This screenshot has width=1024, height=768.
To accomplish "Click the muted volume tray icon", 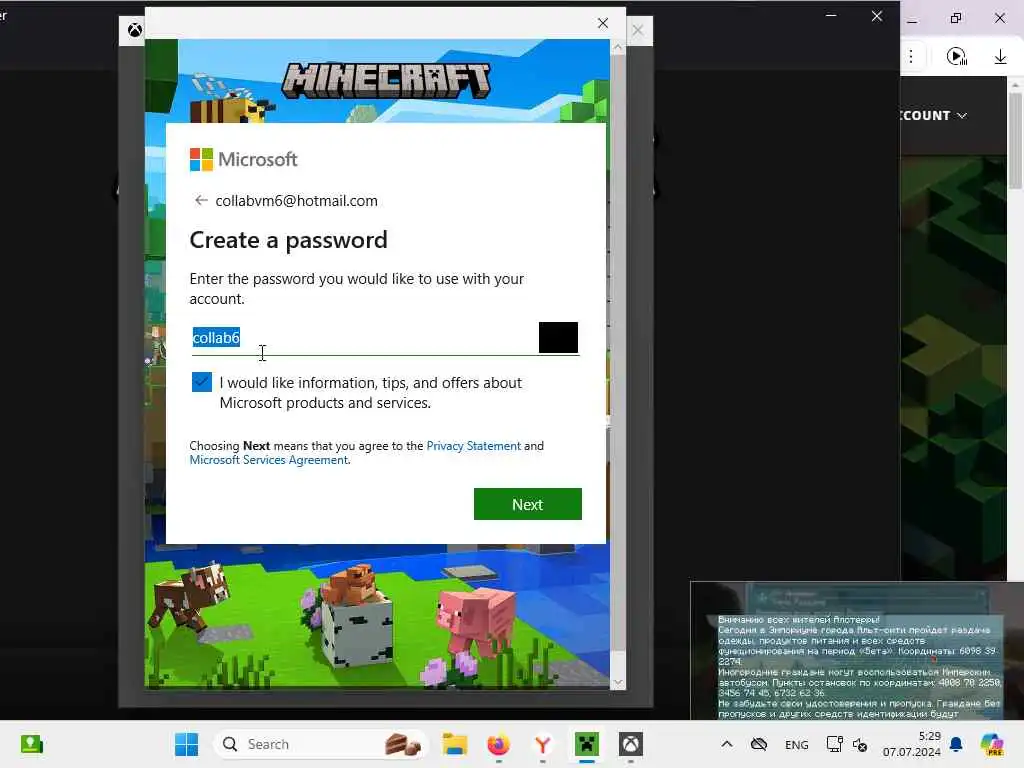I will pyautogui.click(x=859, y=744).
